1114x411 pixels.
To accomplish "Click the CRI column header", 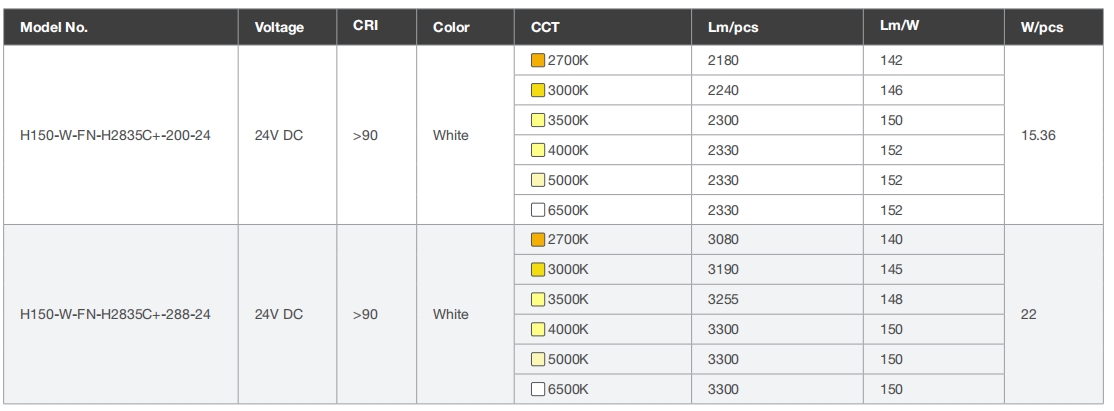I will point(365,26).
